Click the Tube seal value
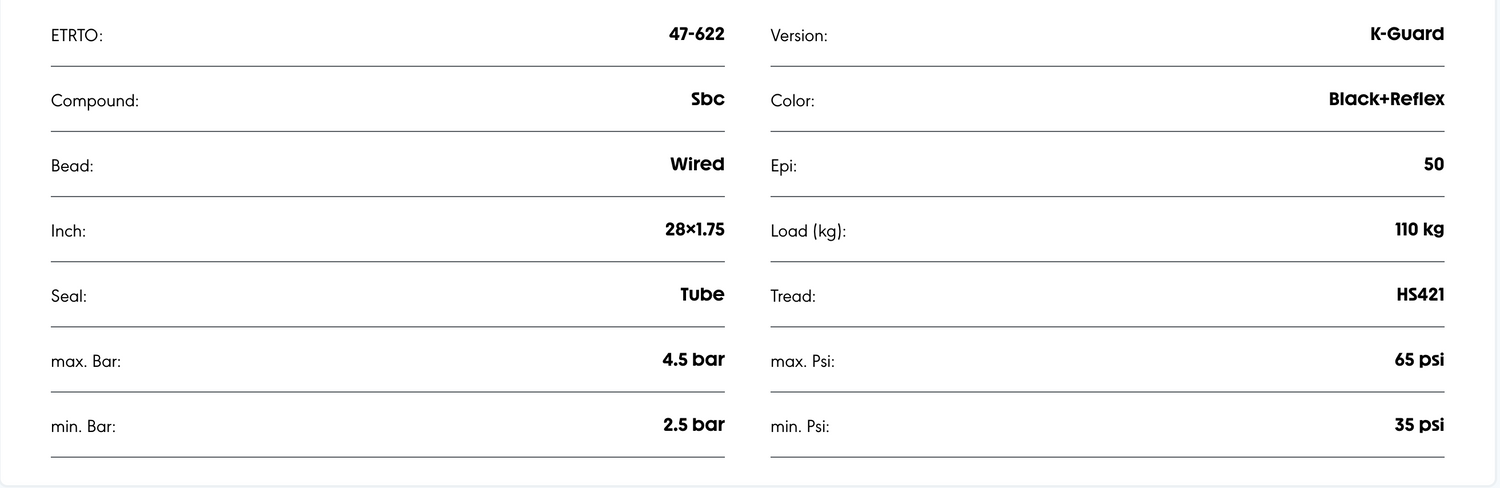This screenshot has width=1500, height=488. point(702,295)
